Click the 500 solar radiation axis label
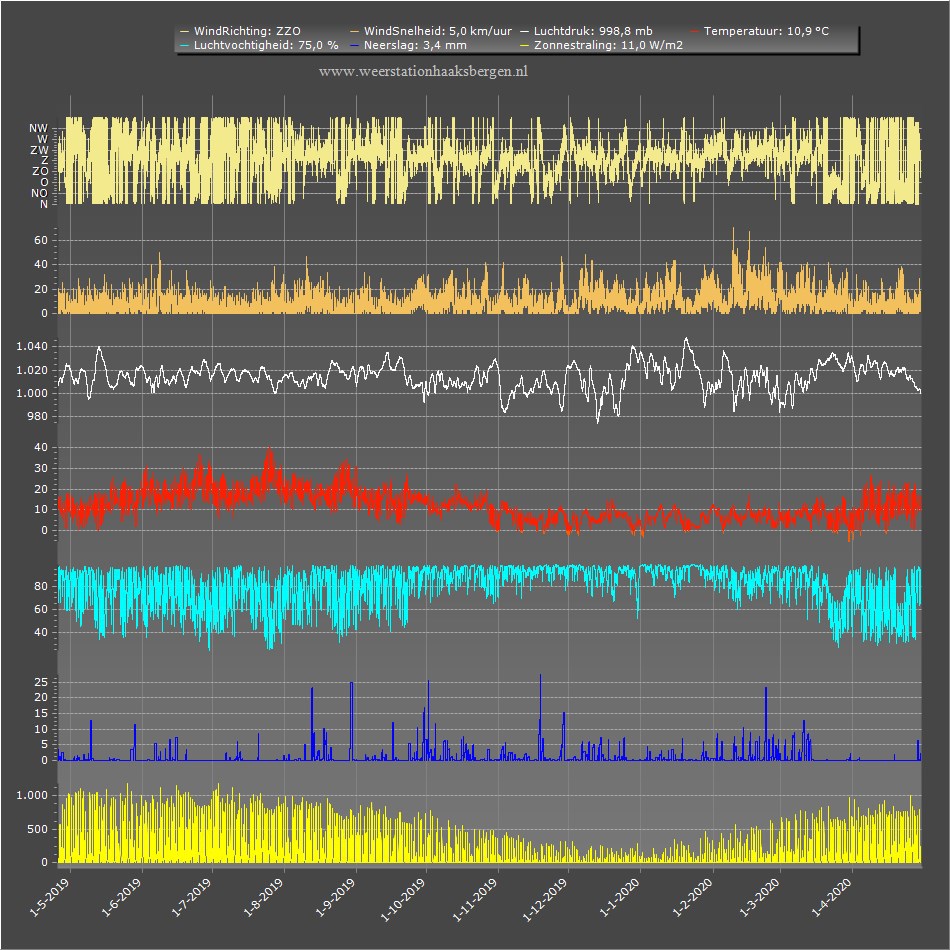This screenshot has width=950, height=950. tap(38, 829)
